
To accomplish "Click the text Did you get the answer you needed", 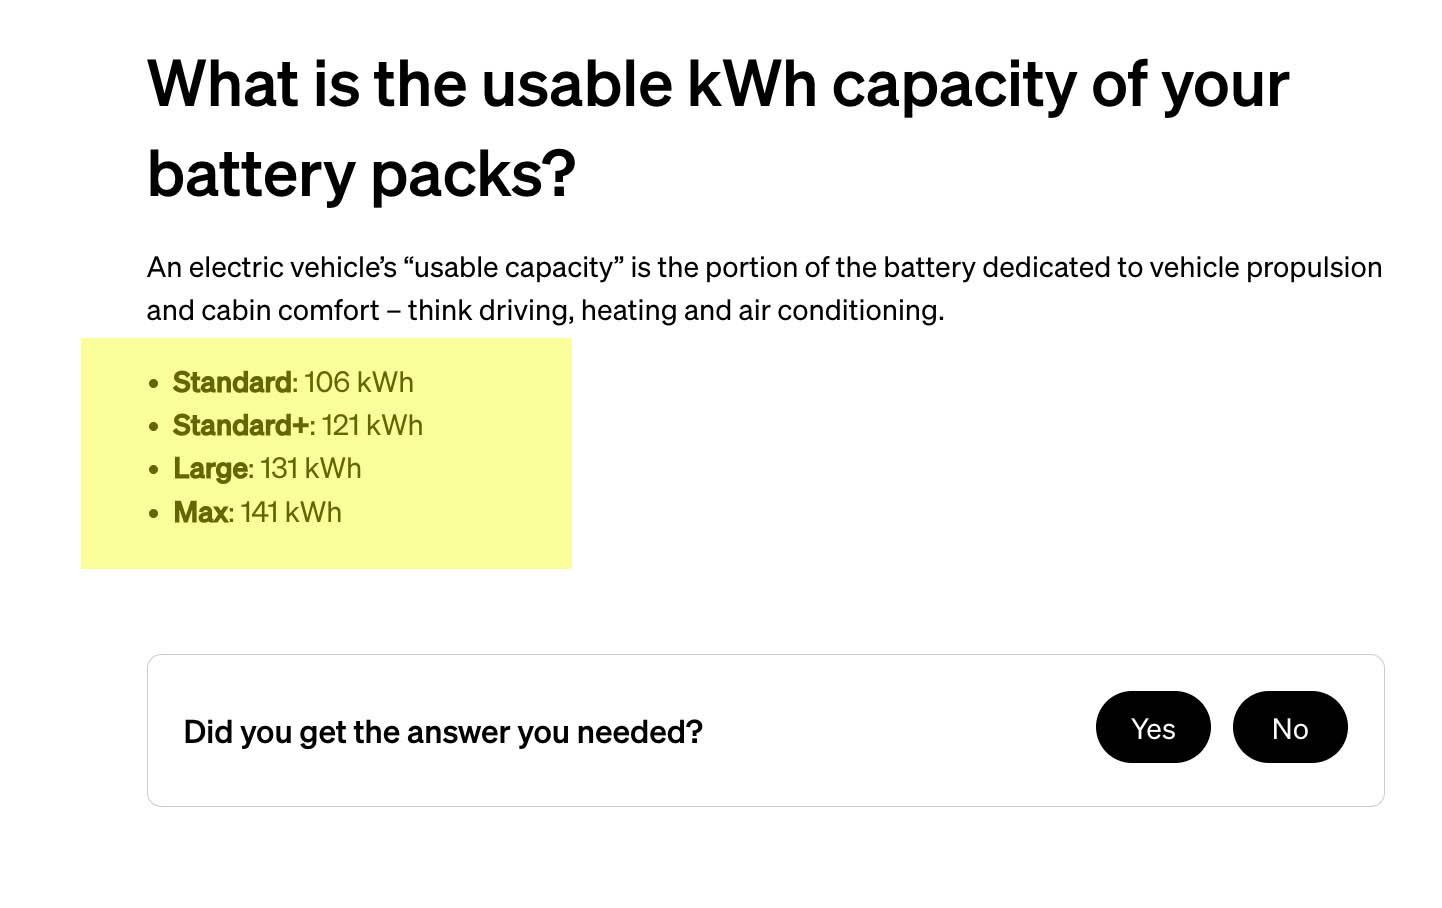I will point(443,732).
